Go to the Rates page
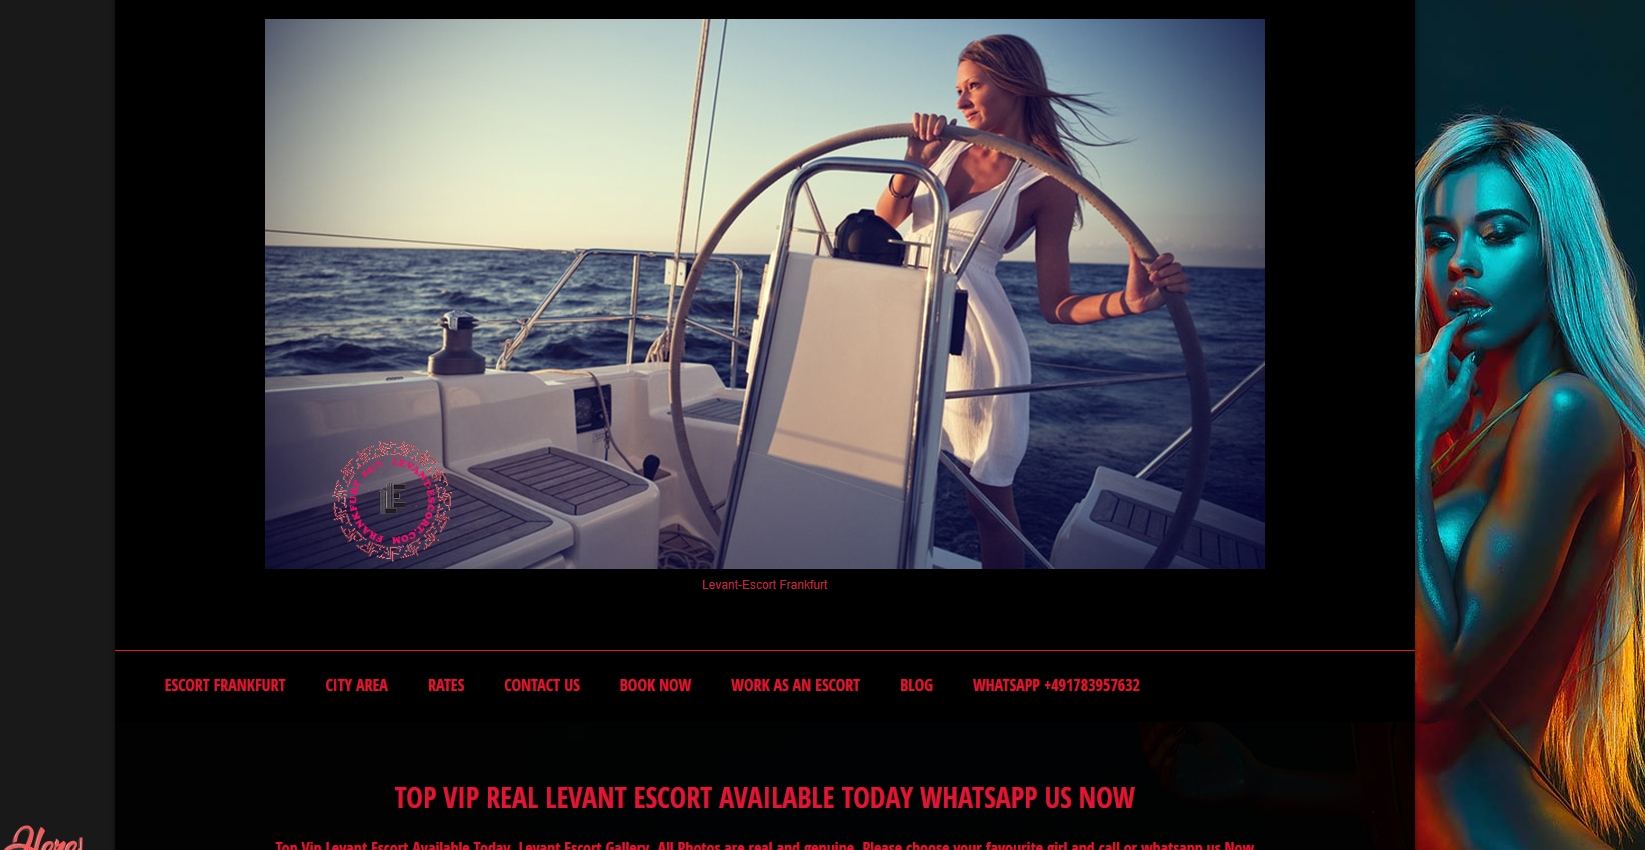The height and width of the screenshot is (850, 1645). point(446,685)
